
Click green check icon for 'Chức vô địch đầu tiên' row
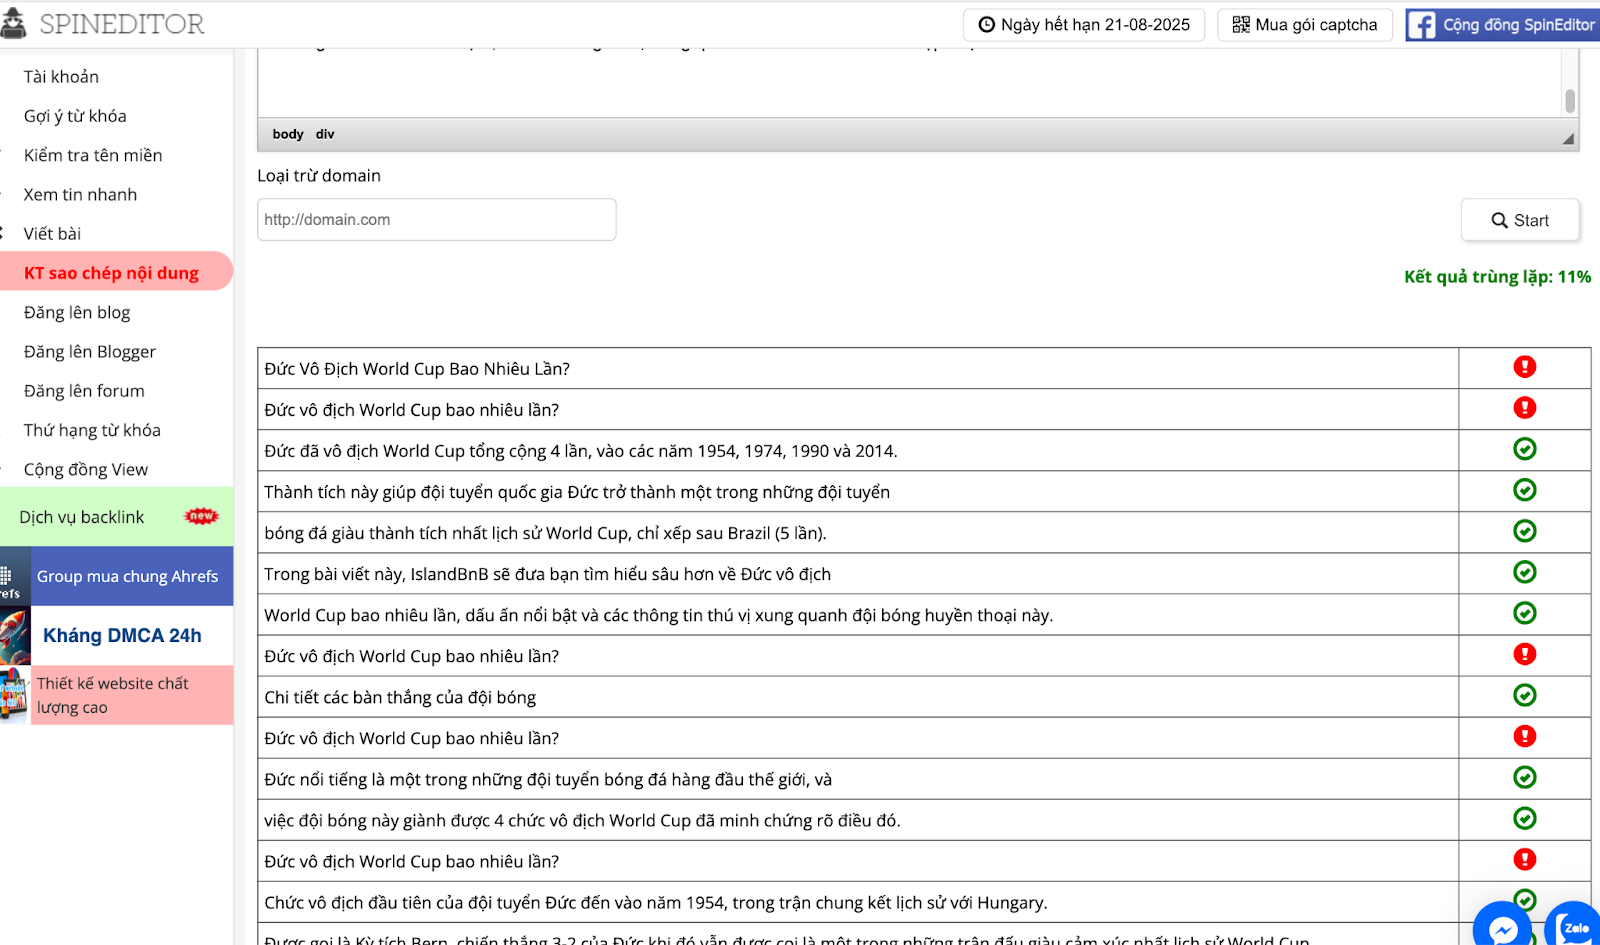point(1524,899)
